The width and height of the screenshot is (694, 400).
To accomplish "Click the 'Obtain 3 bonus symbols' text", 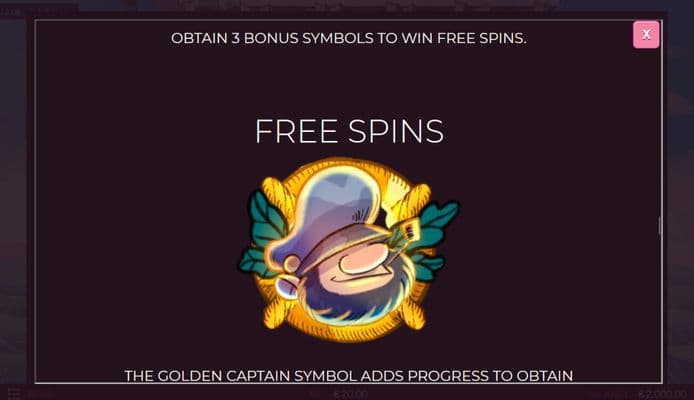I will (349, 38).
